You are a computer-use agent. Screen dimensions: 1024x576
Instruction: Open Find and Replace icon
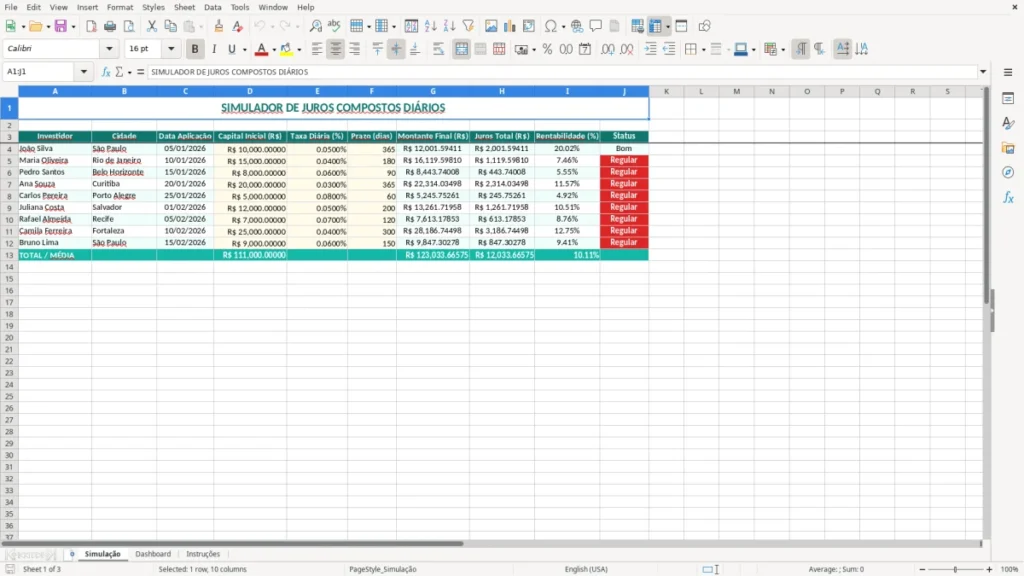pyautogui.click(x=315, y=26)
